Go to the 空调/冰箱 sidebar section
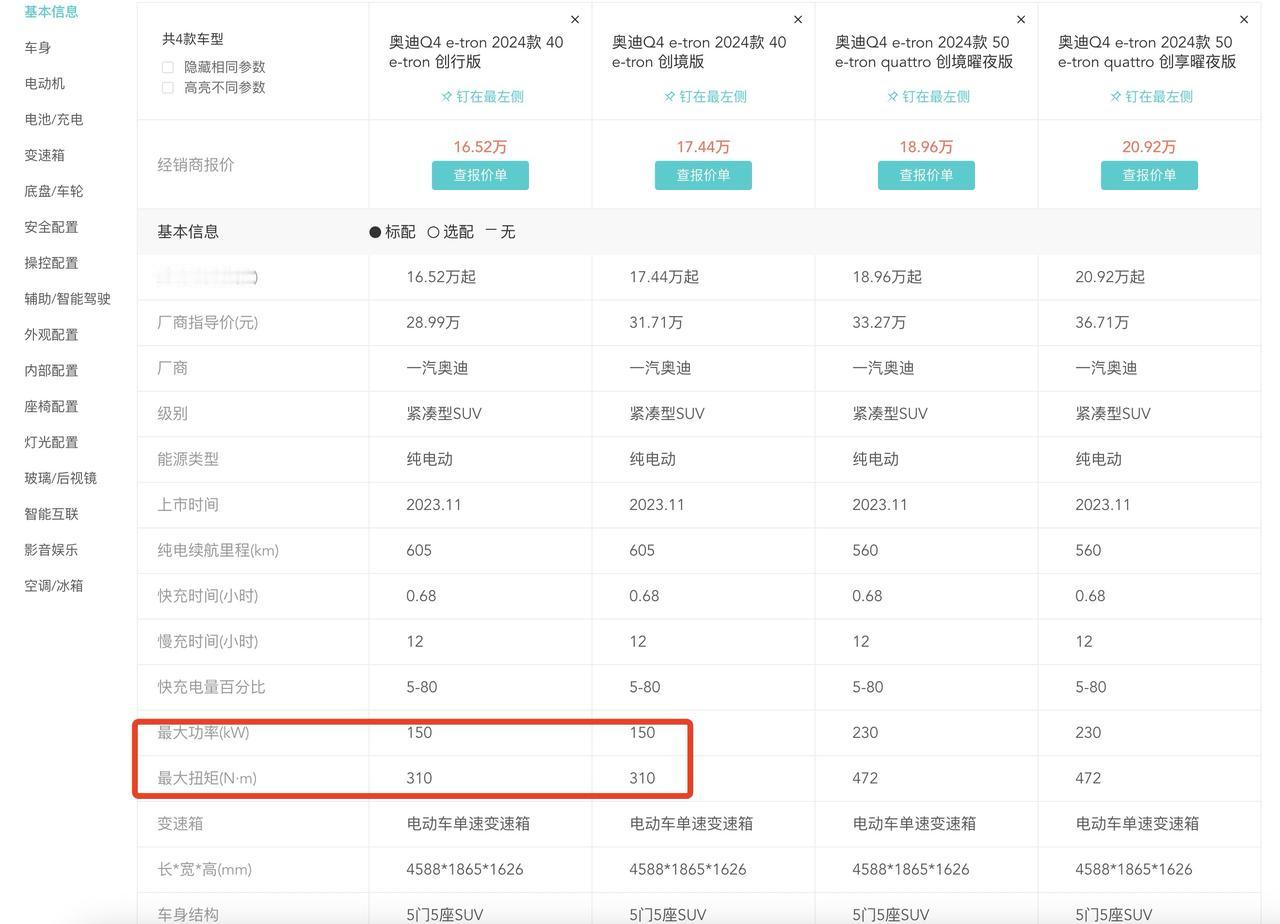This screenshot has height=924, width=1280. pyautogui.click(x=56, y=586)
